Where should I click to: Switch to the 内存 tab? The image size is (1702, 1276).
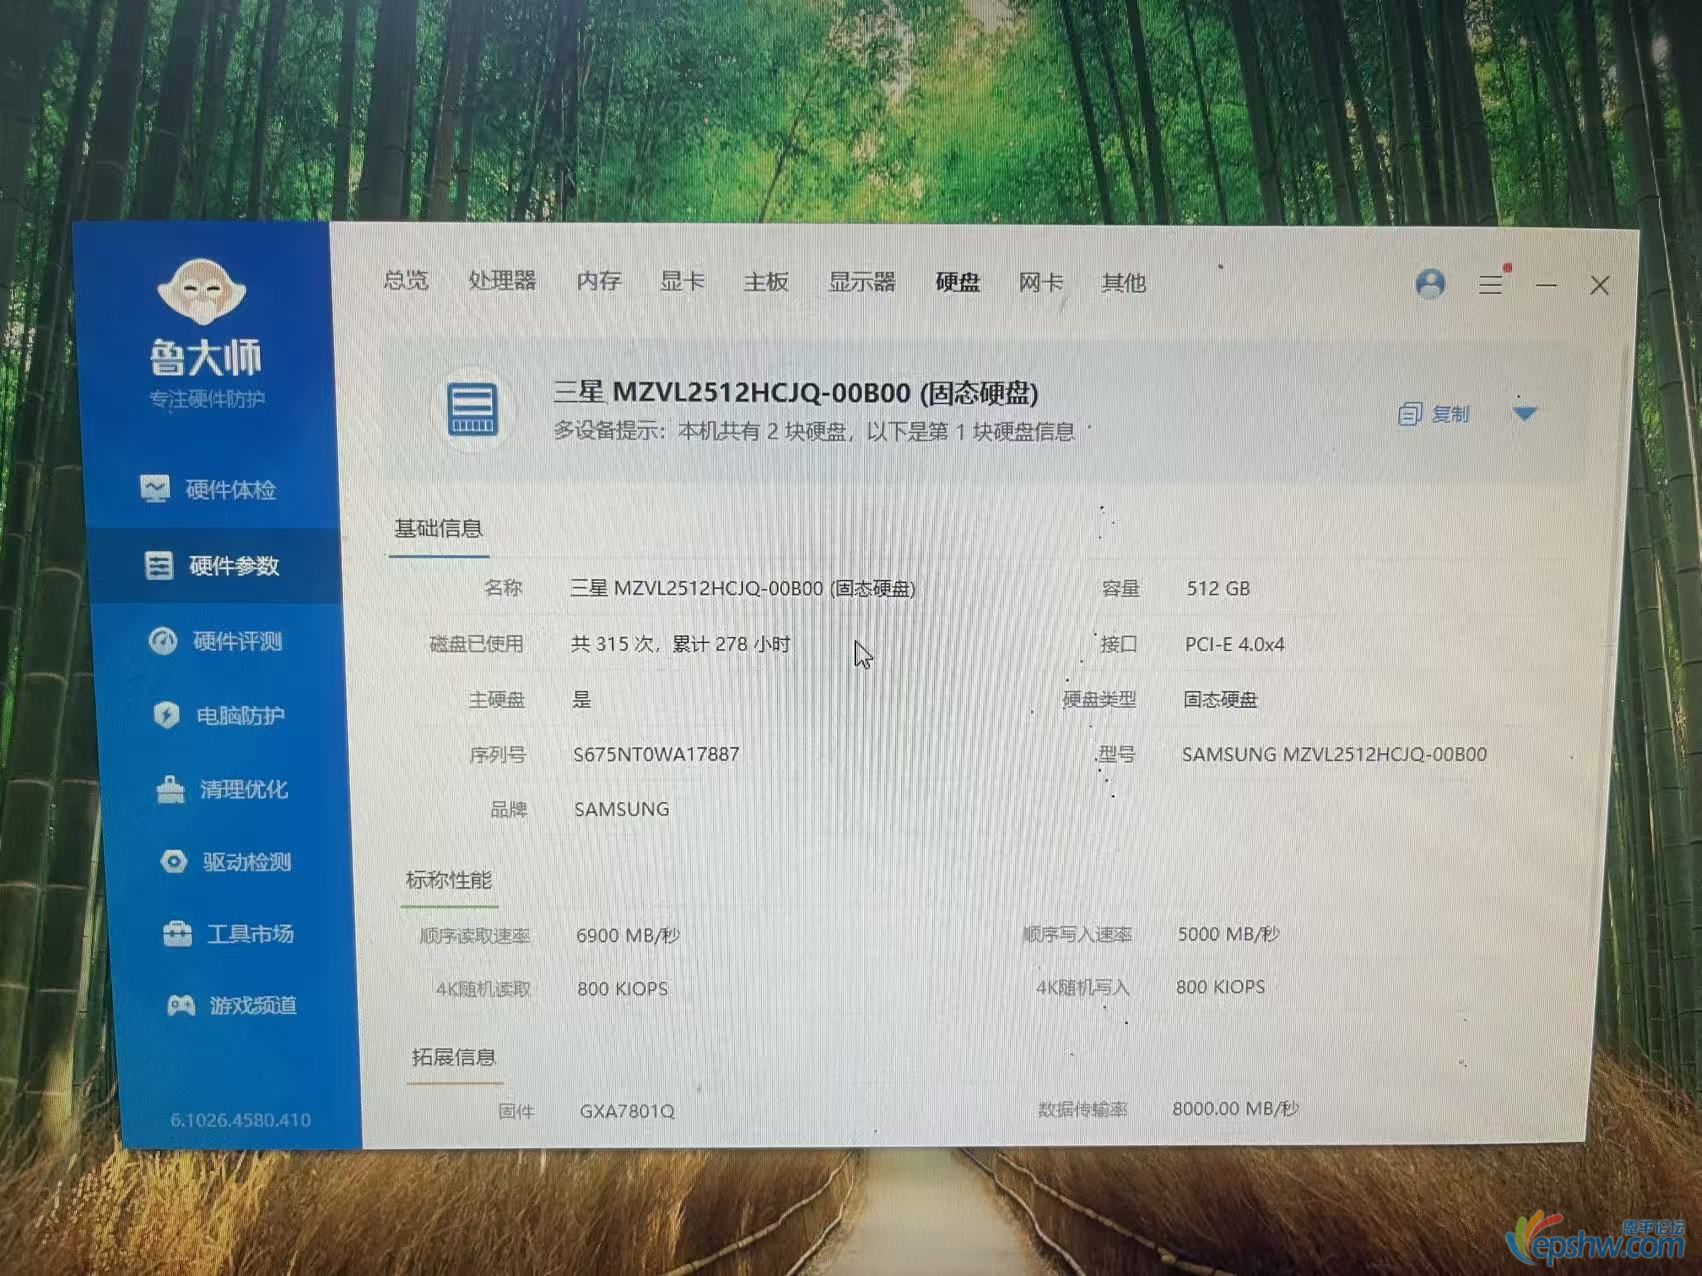point(599,281)
